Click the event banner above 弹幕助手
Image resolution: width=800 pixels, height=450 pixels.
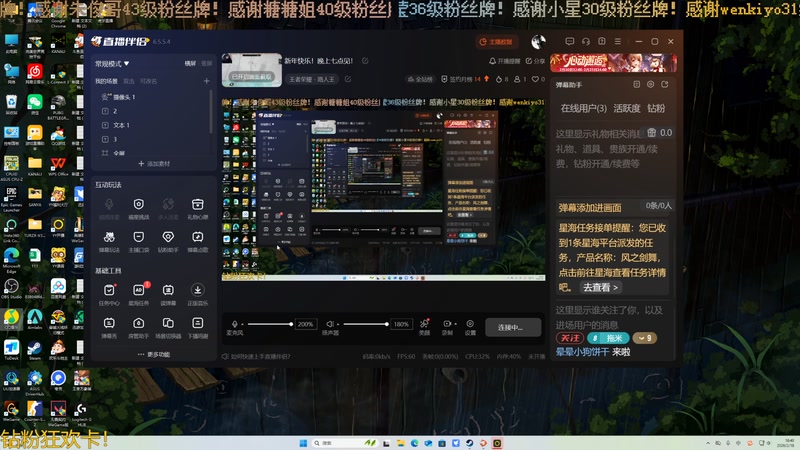click(x=614, y=63)
